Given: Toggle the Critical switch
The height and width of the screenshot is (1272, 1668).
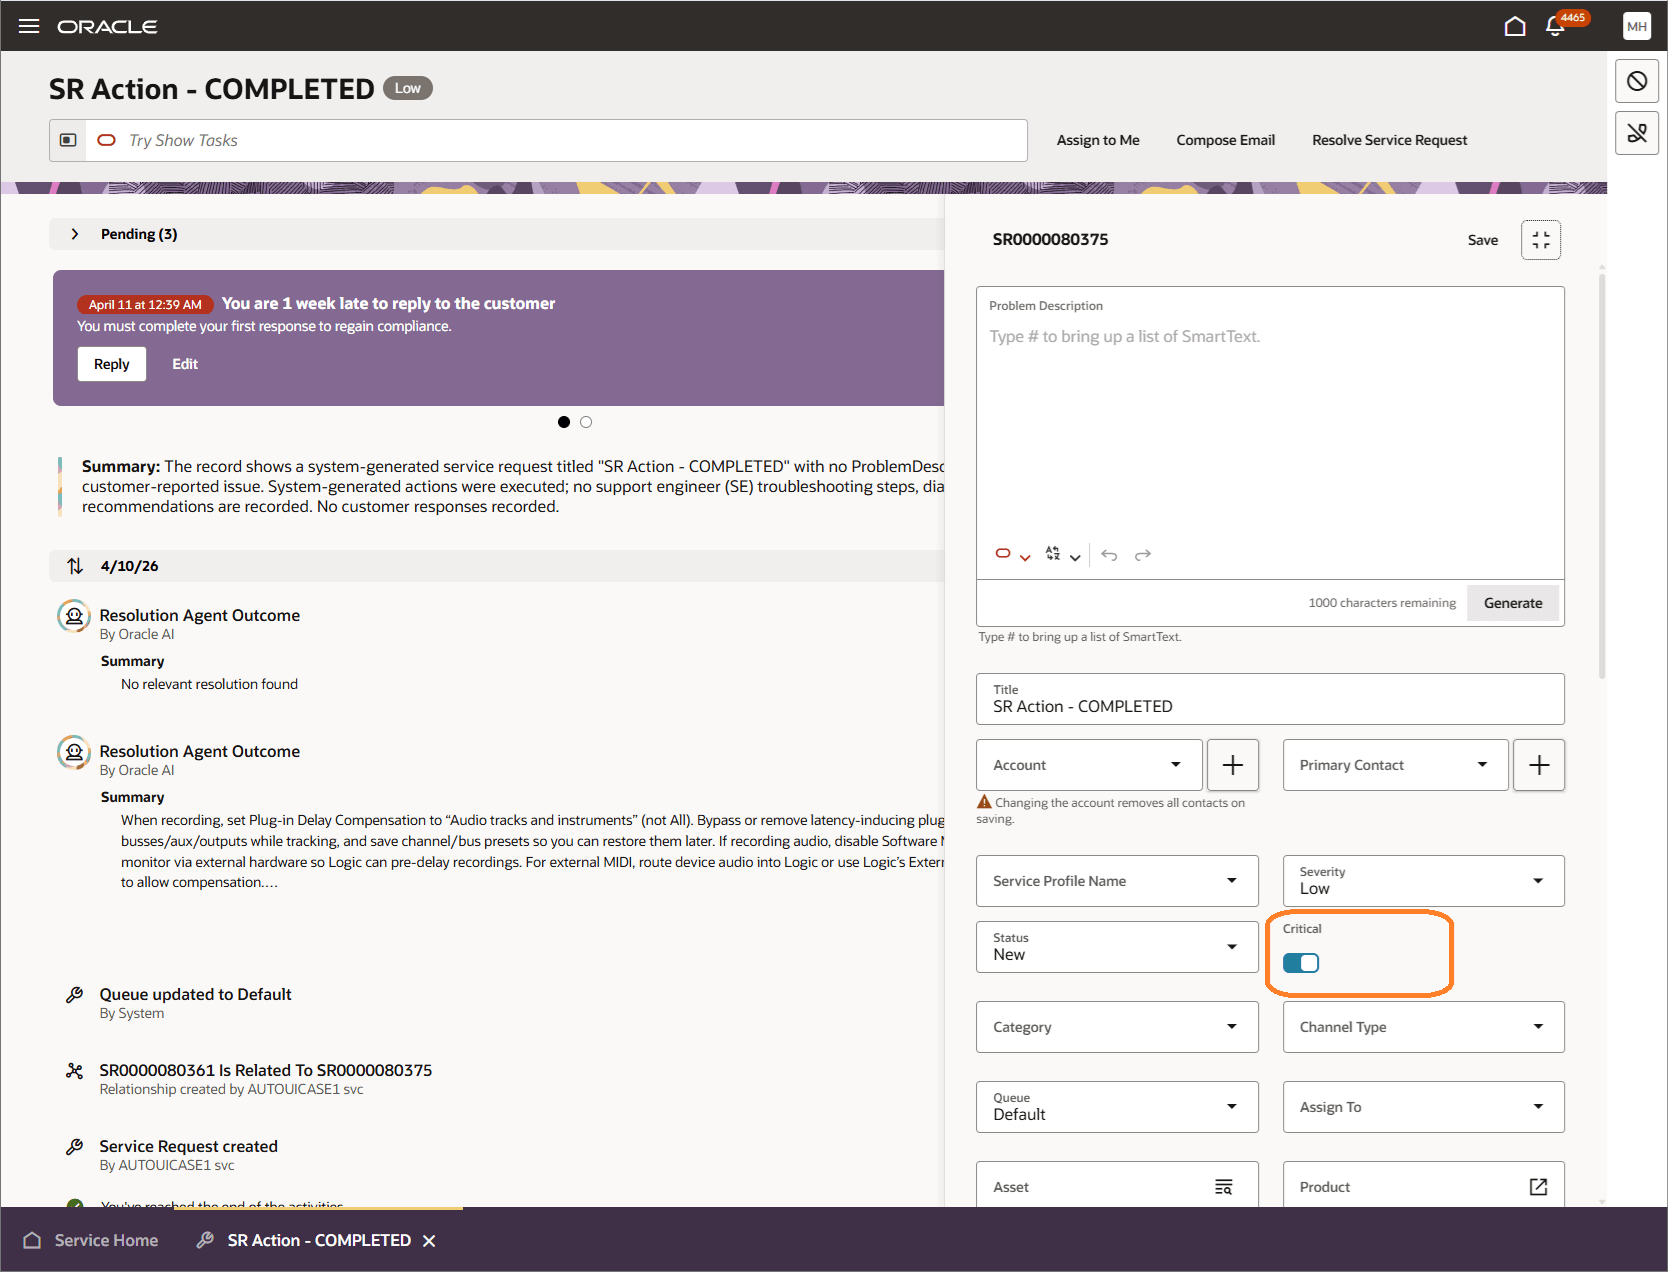Looking at the screenshot, I should tap(1301, 963).
